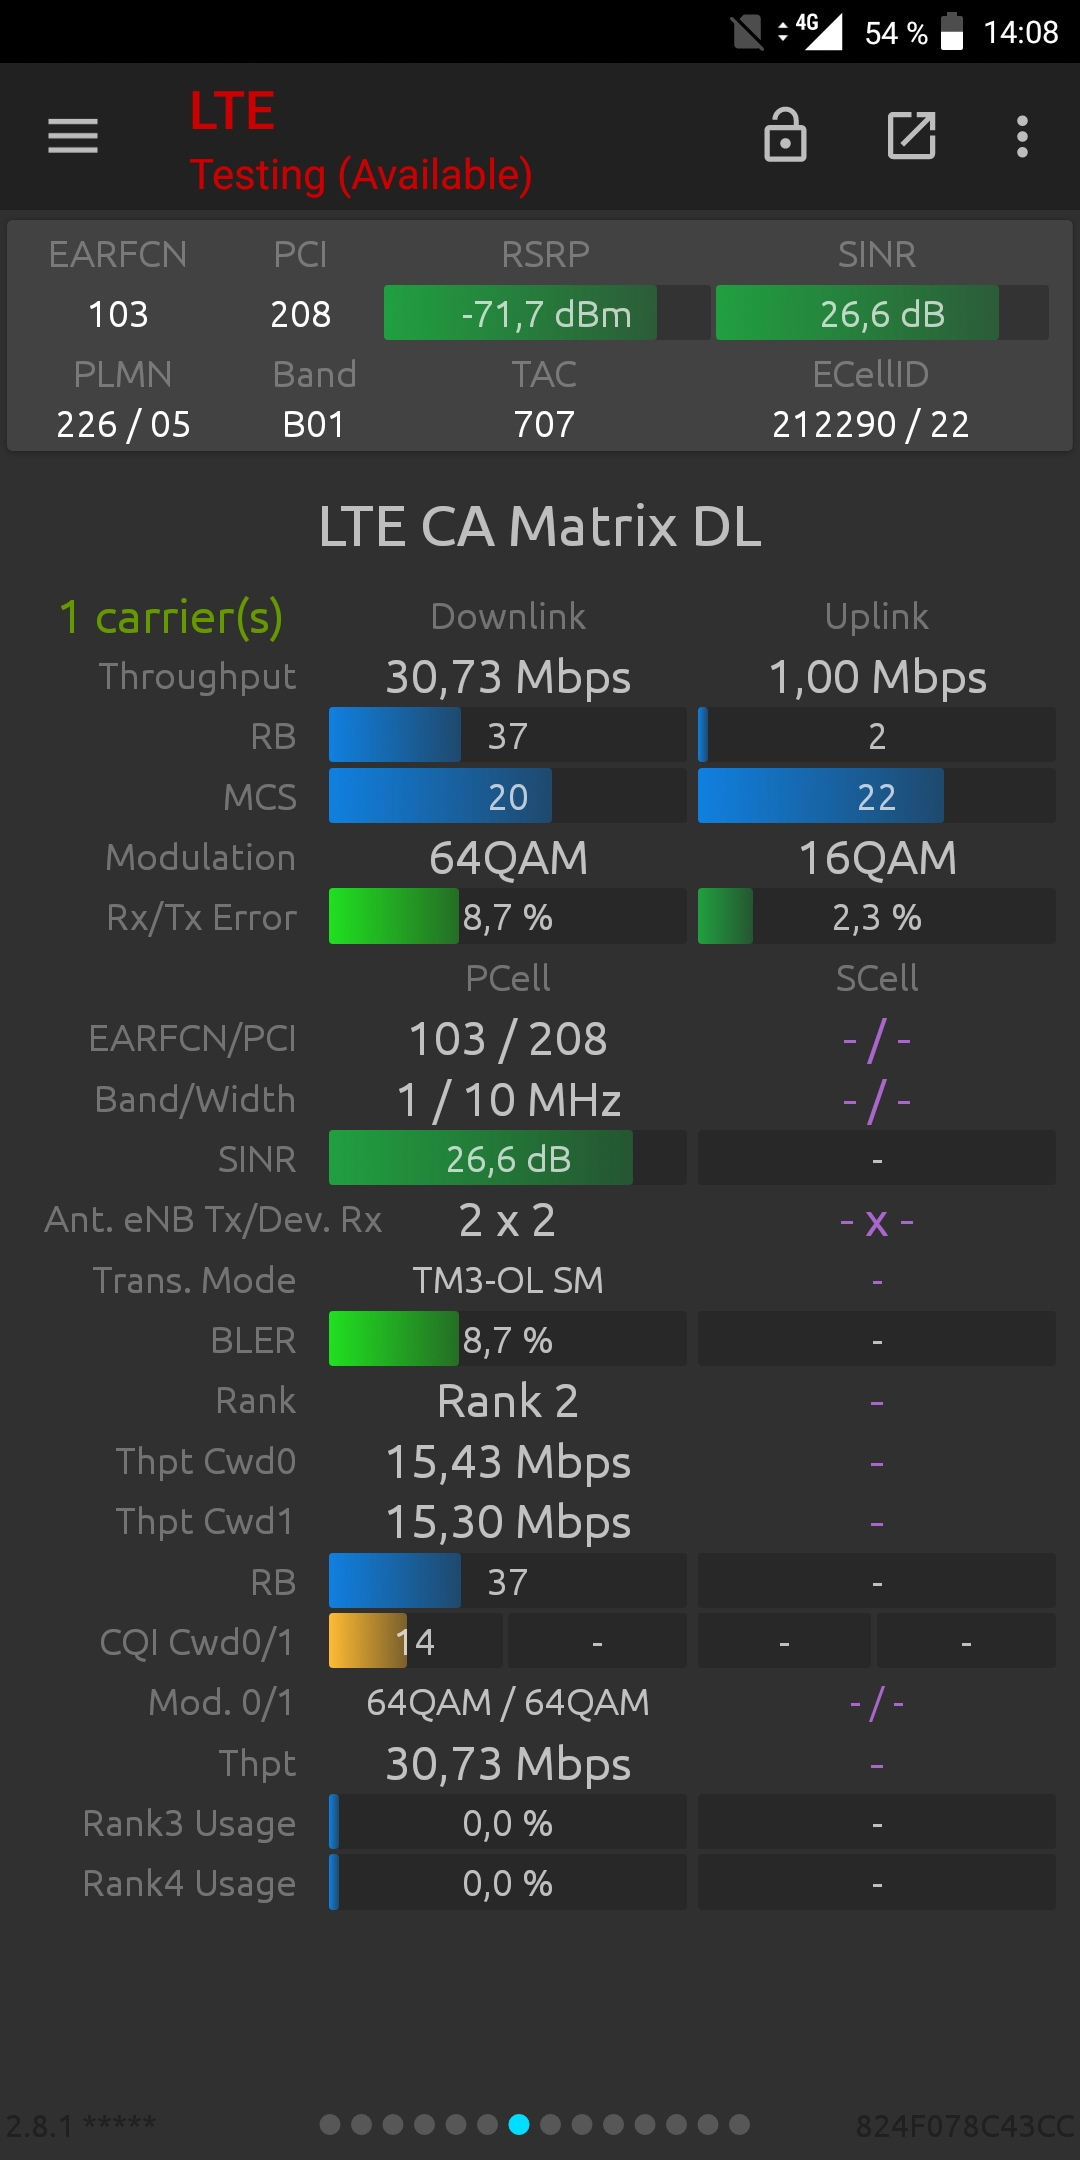This screenshot has height=2160, width=1080.
Task: Tap the battery icon in status bar
Action: pyautogui.click(x=952, y=32)
